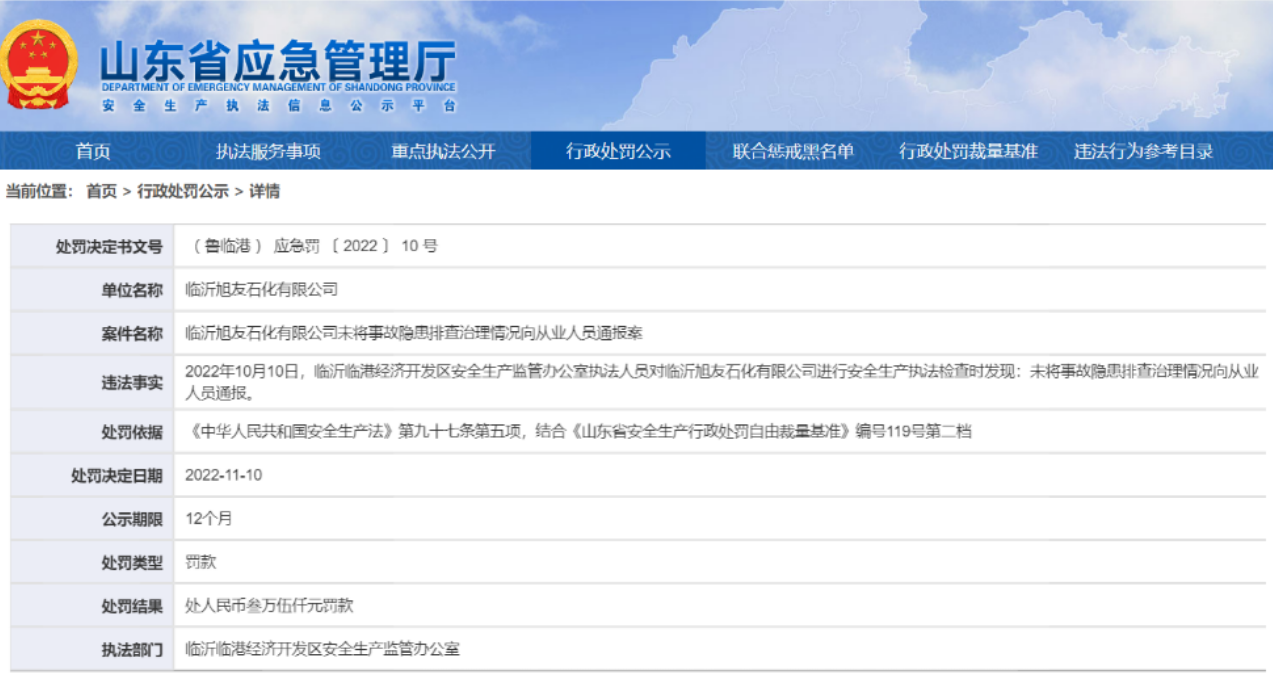Click the 违法事实 row label
The width and height of the screenshot is (1273, 675).
click(x=132, y=383)
